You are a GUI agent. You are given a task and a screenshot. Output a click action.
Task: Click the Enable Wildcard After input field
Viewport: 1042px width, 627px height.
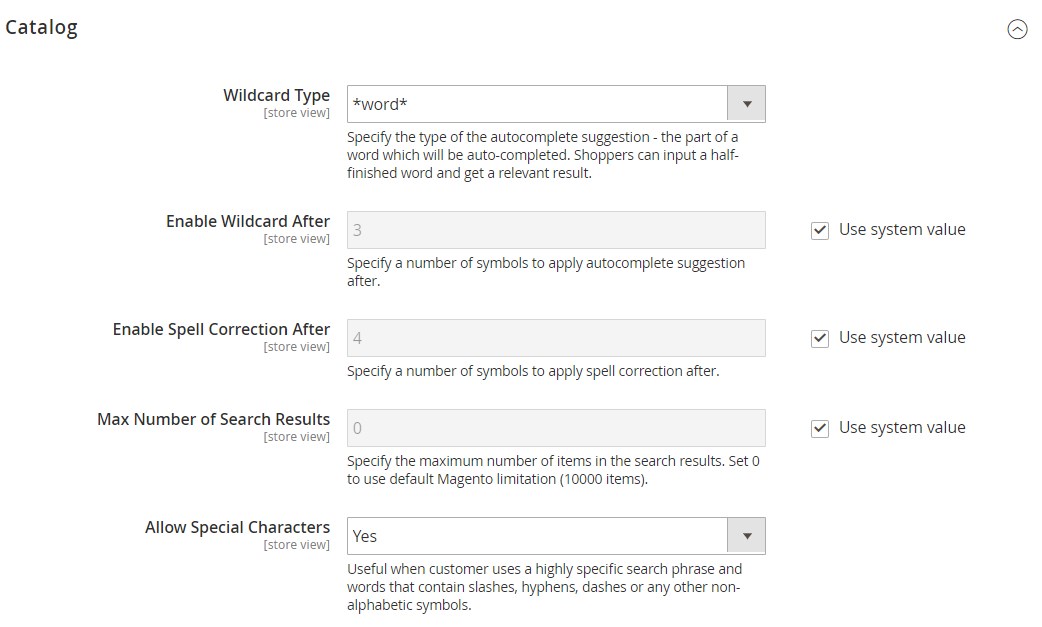pos(555,230)
